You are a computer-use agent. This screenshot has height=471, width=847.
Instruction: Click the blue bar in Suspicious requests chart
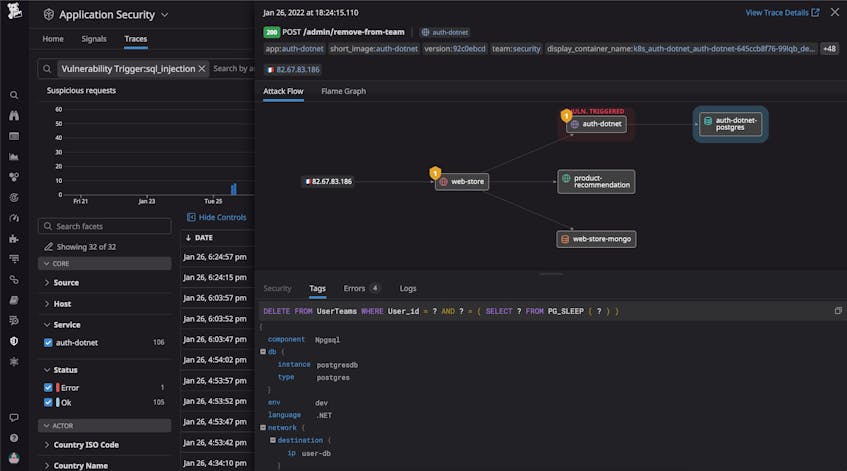[234, 189]
